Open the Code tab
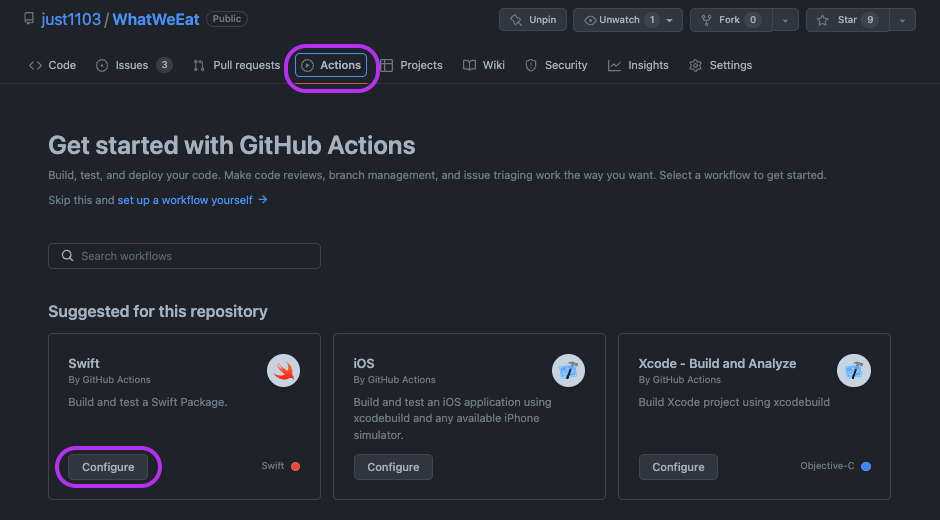This screenshot has height=520, width=940. tap(53, 65)
